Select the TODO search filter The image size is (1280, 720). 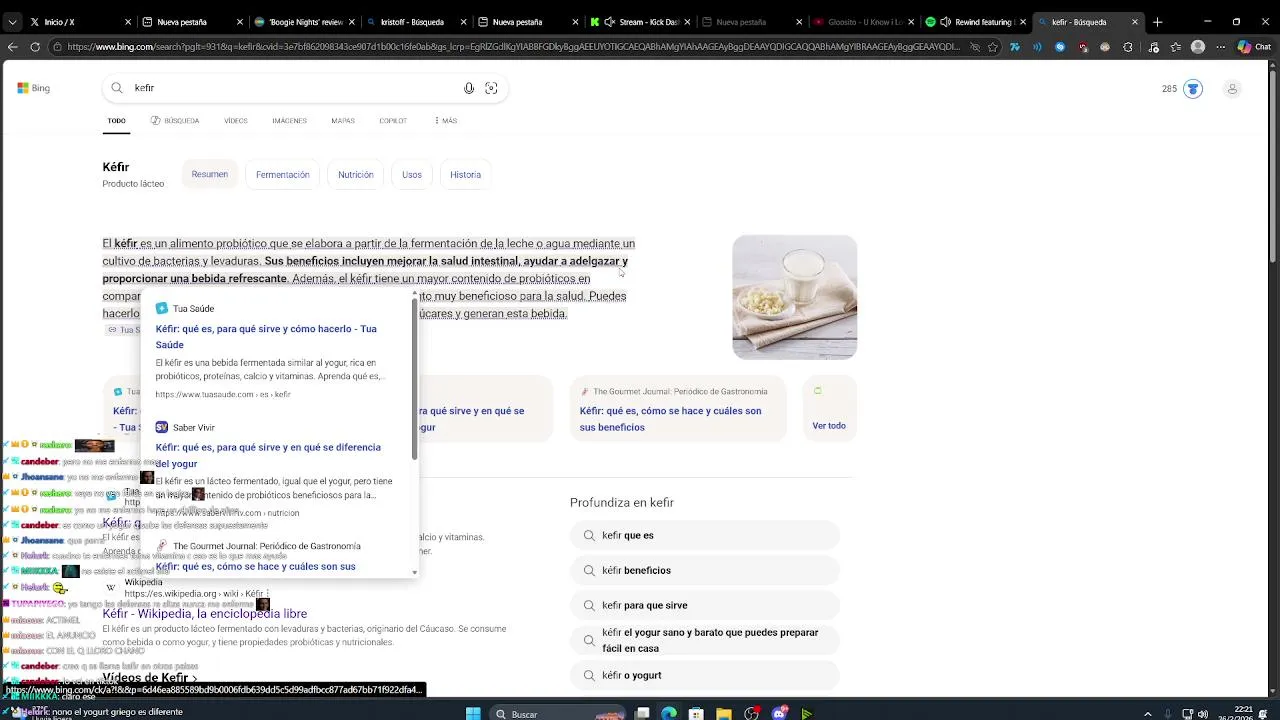[x=117, y=121]
